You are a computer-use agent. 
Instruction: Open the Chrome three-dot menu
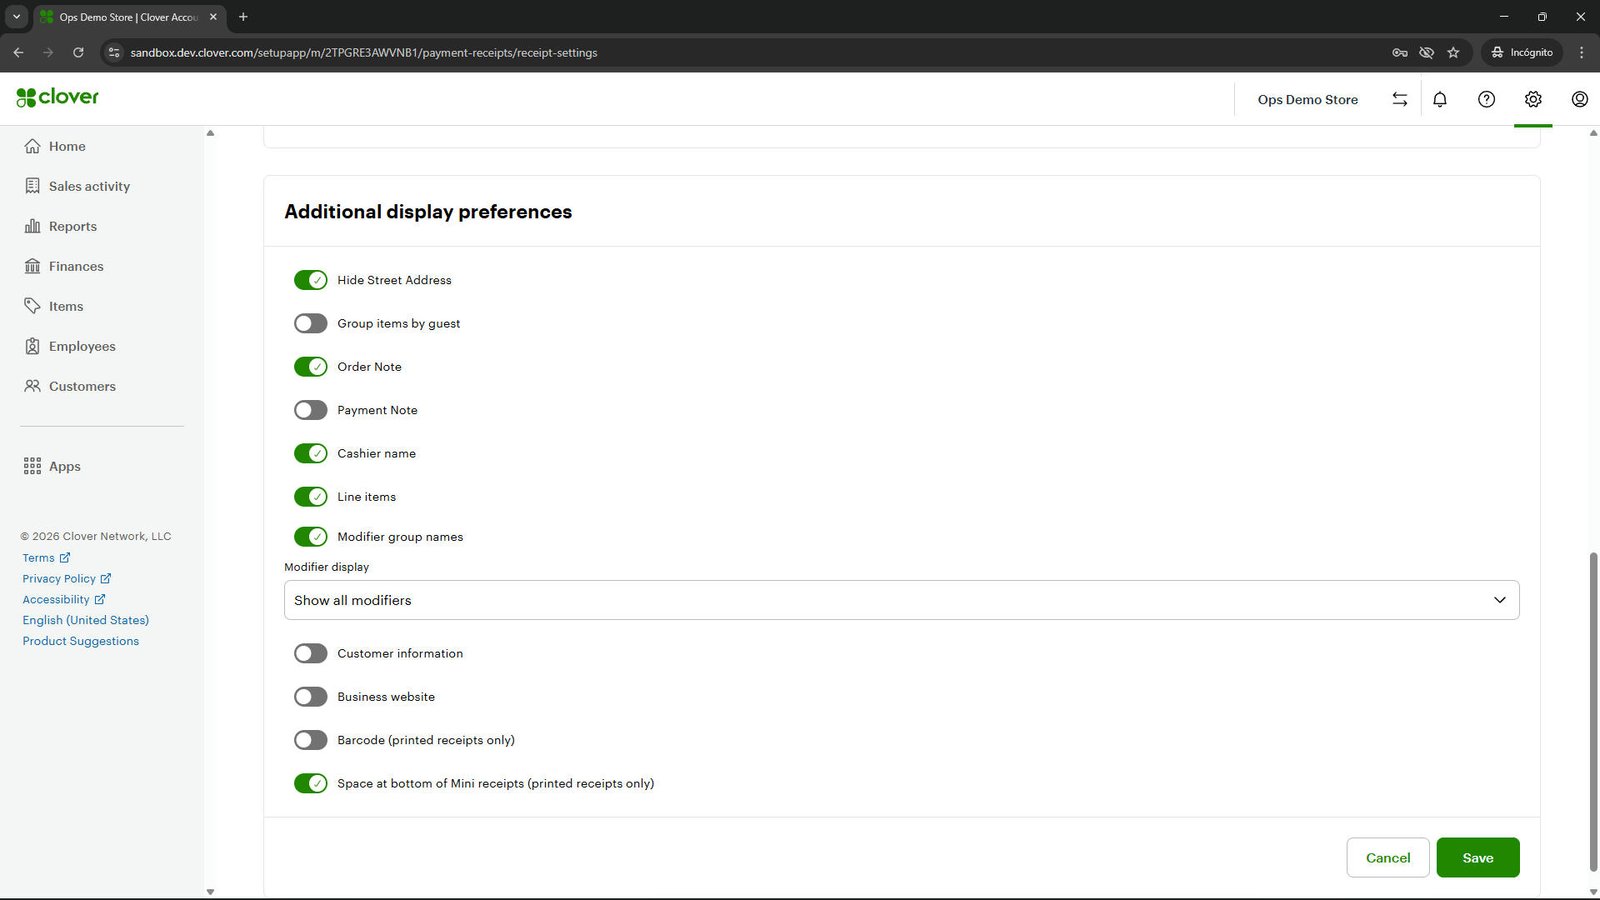(x=1581, y=52)
